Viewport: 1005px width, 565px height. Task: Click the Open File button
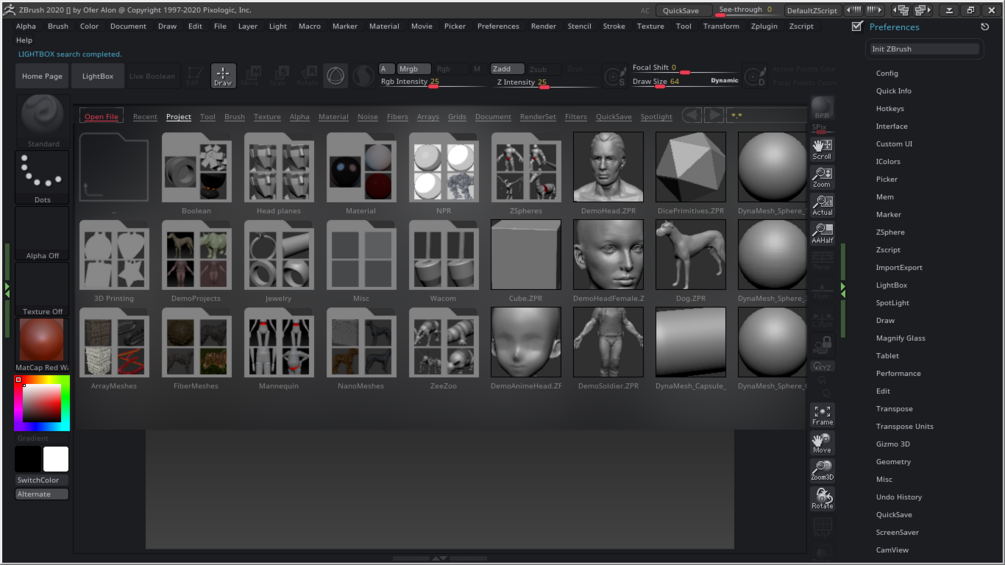click(x=101, y=117)
